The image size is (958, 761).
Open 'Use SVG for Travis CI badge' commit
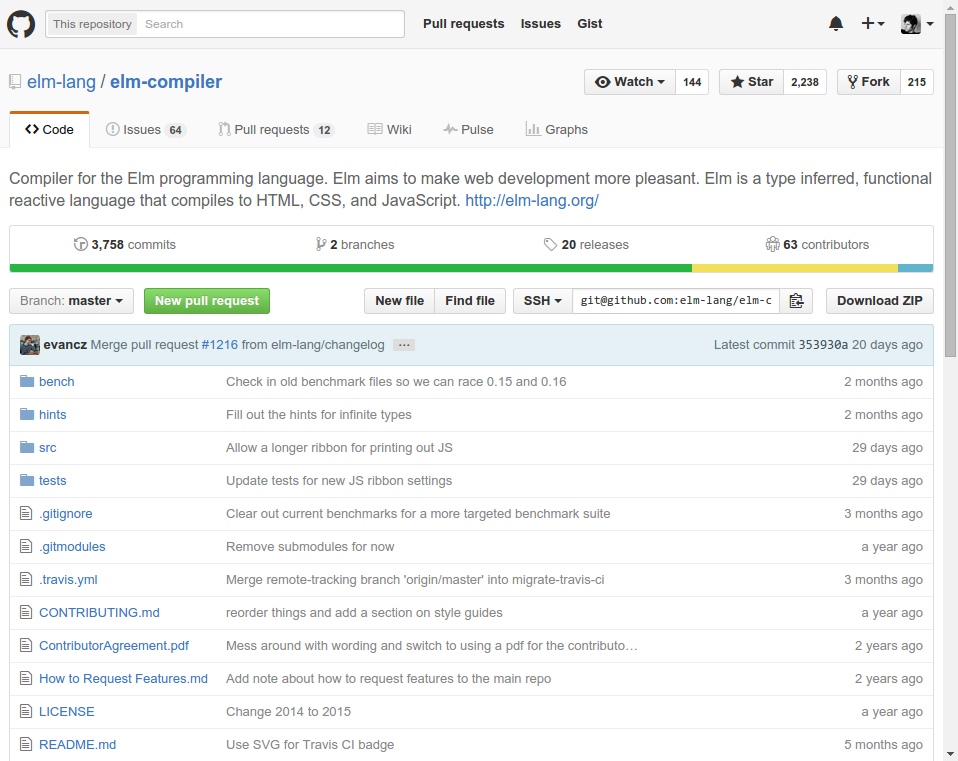click(x=310, y=745)
